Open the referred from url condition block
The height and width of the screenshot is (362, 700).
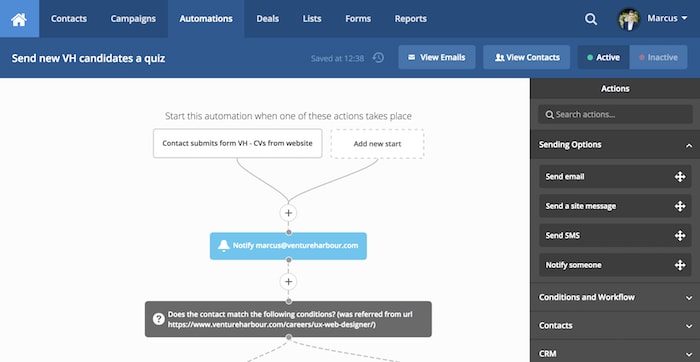288,319
